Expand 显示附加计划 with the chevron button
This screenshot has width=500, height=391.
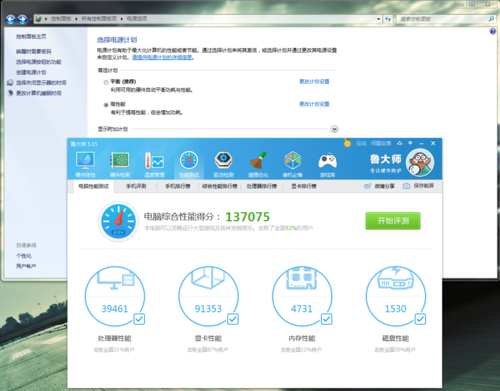pyautogui.click(x=334, y=129)
